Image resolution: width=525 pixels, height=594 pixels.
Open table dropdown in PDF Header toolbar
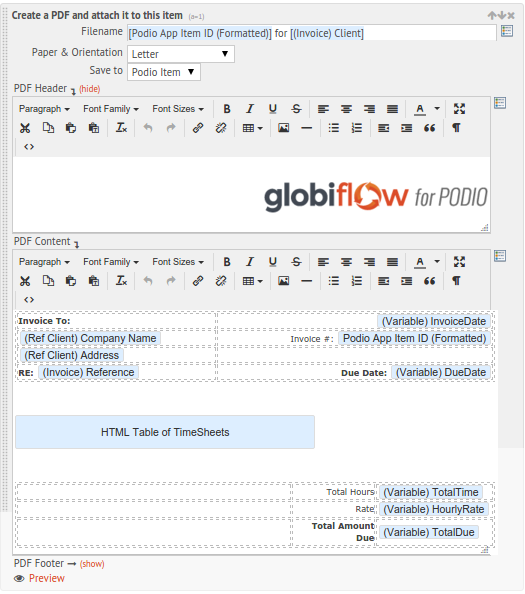[253, 128]
